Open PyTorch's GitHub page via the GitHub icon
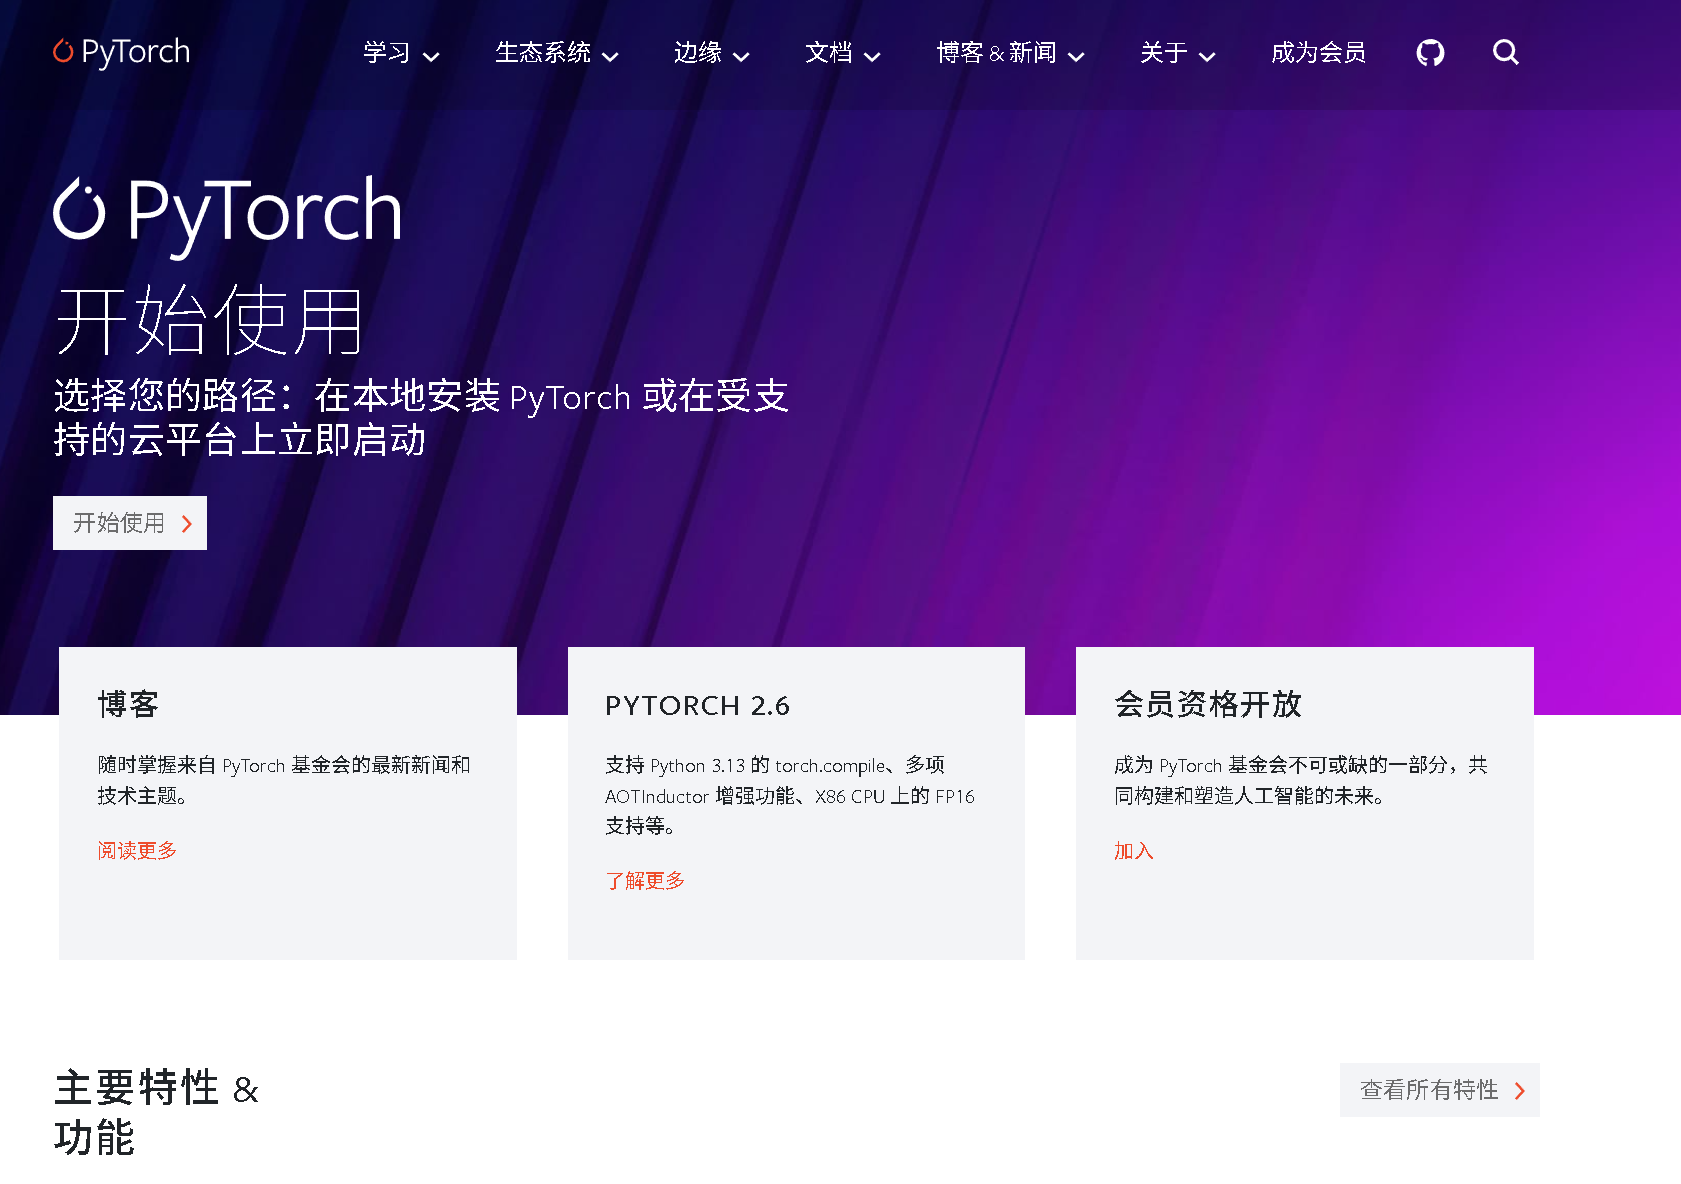 pos(1430,53)
